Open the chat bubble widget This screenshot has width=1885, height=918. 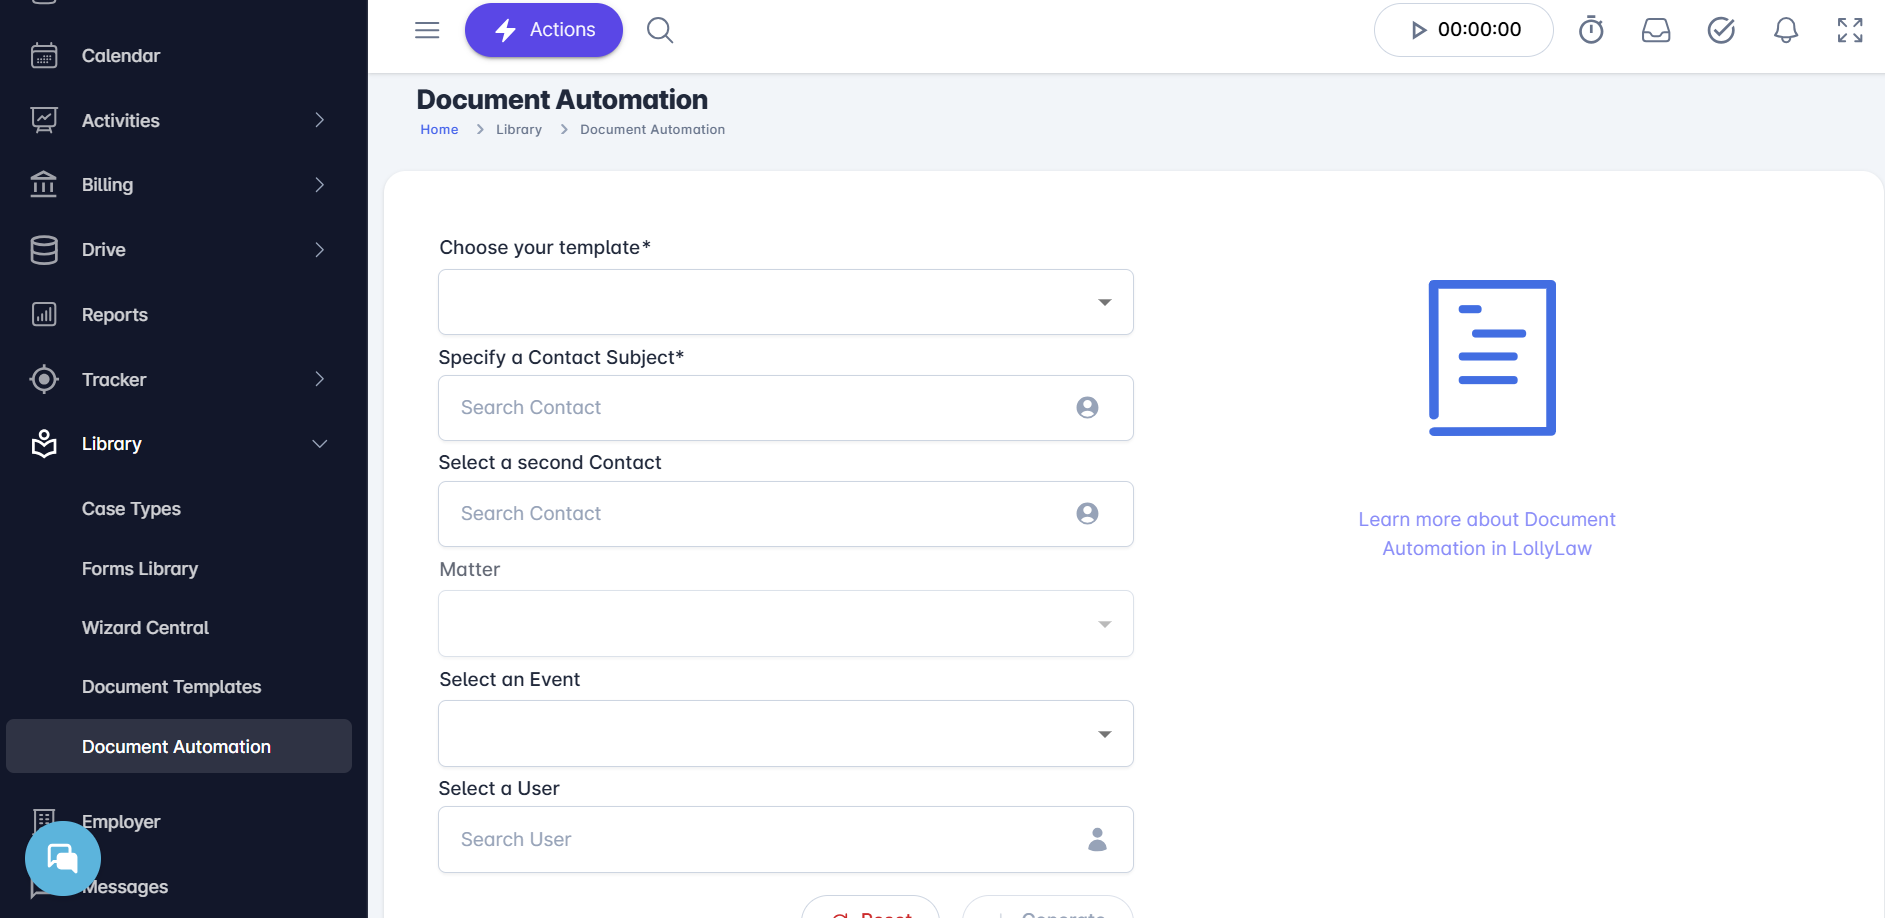[x=63, y=858]
